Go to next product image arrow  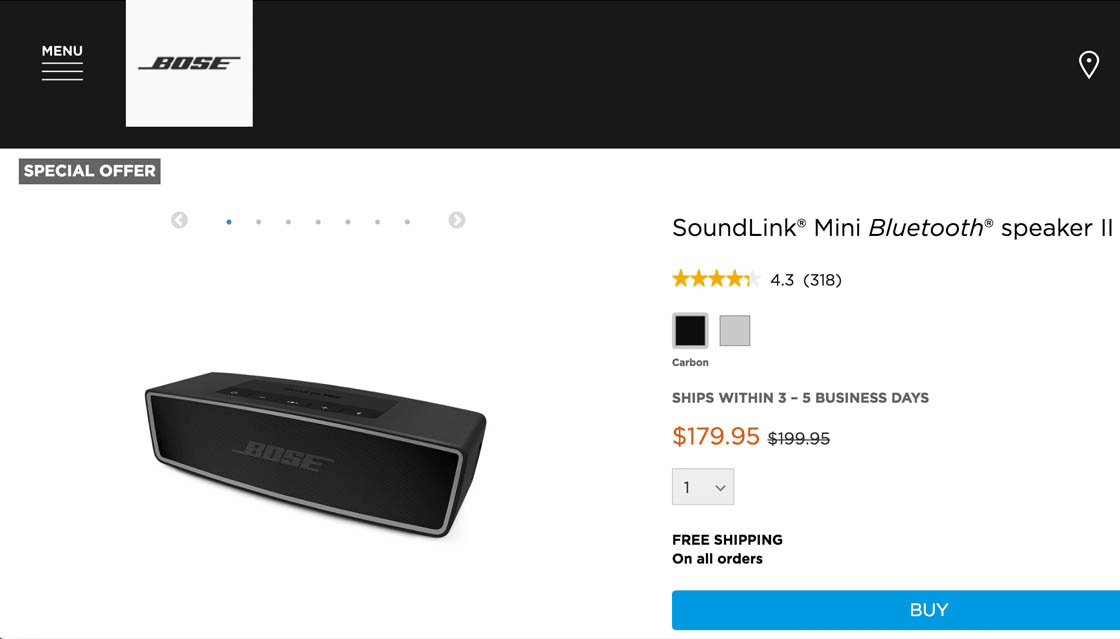pyautogui.click(x=457, y=220)
